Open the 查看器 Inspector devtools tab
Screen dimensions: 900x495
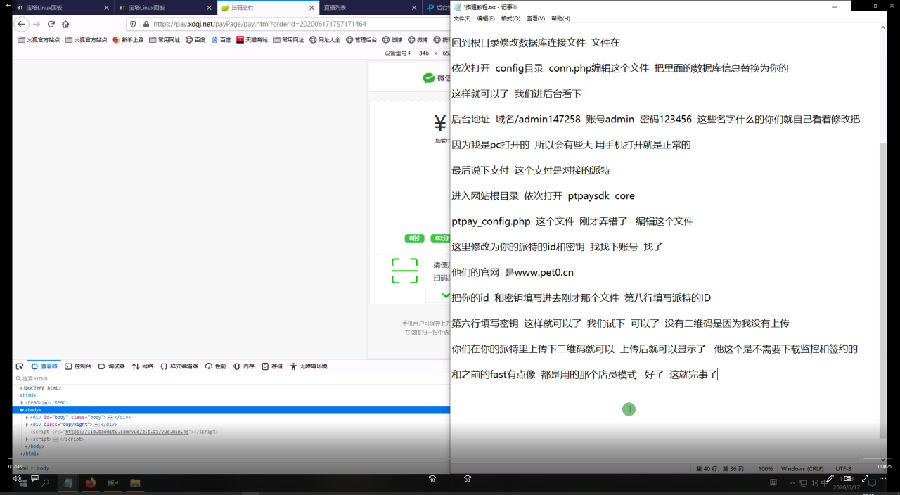pos(45,366)
